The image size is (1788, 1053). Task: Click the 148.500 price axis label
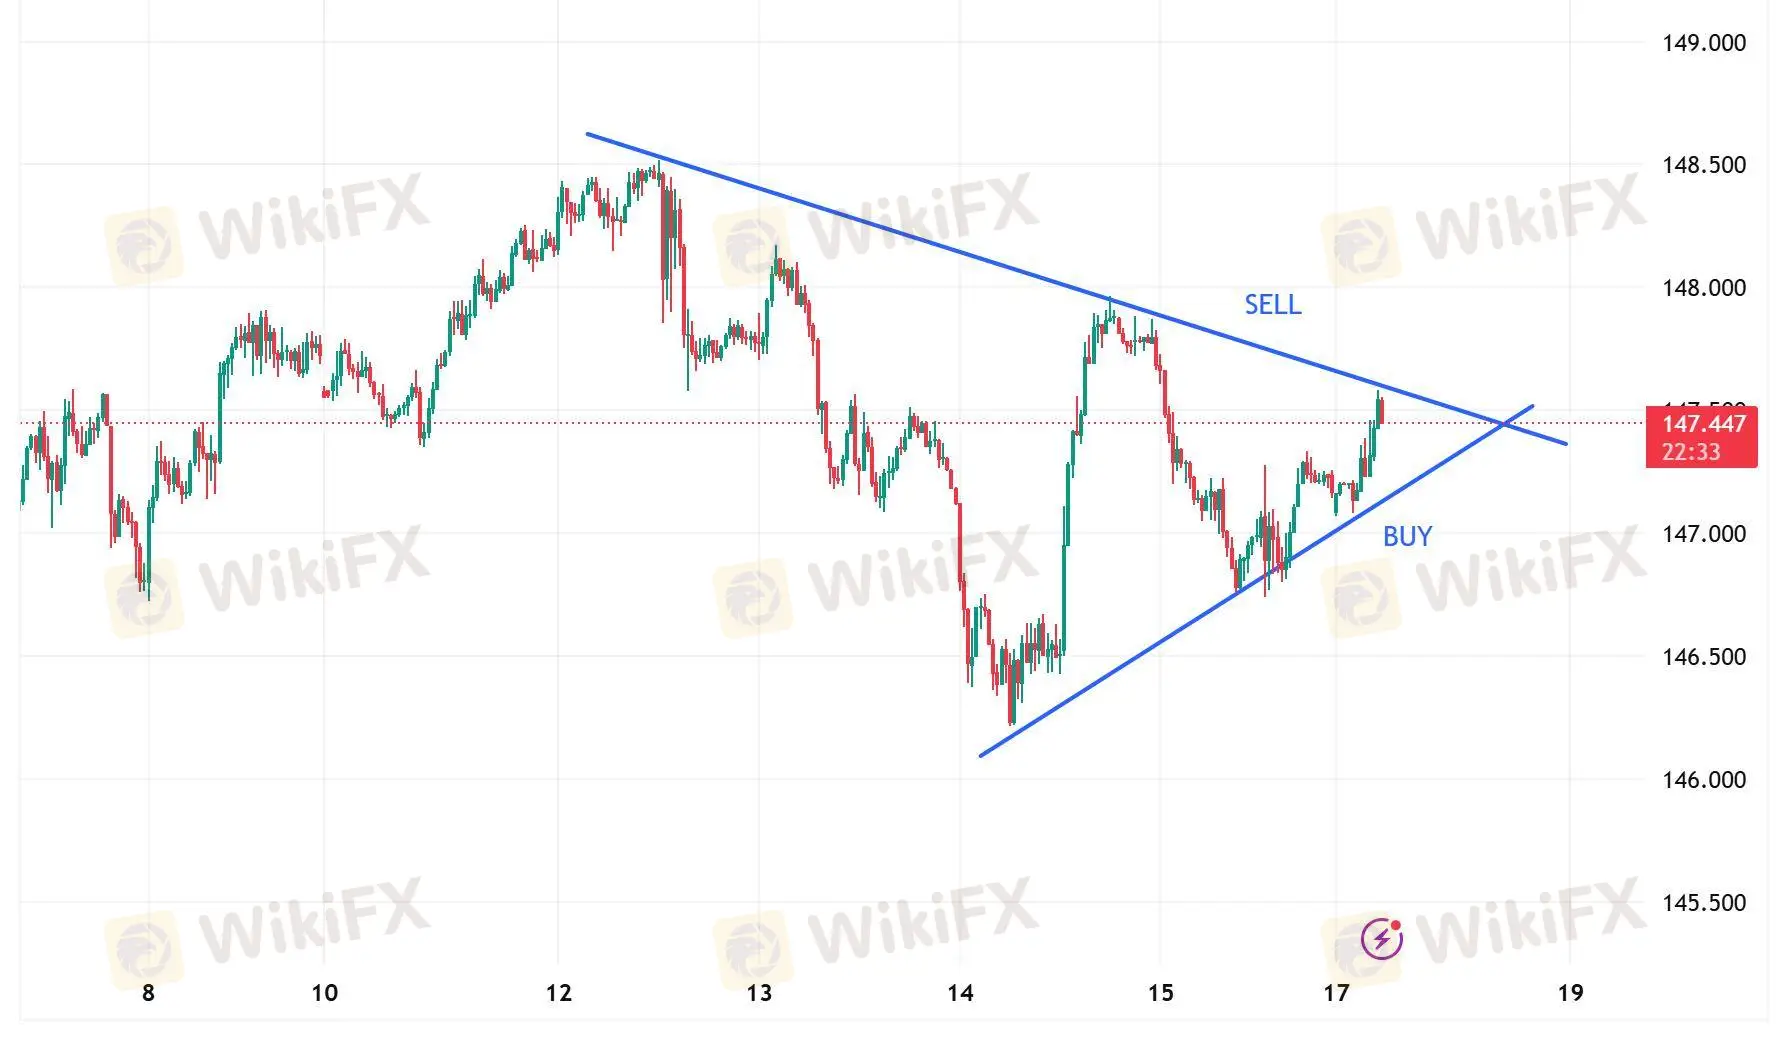pyautogui.click(x=1704, y=165)
